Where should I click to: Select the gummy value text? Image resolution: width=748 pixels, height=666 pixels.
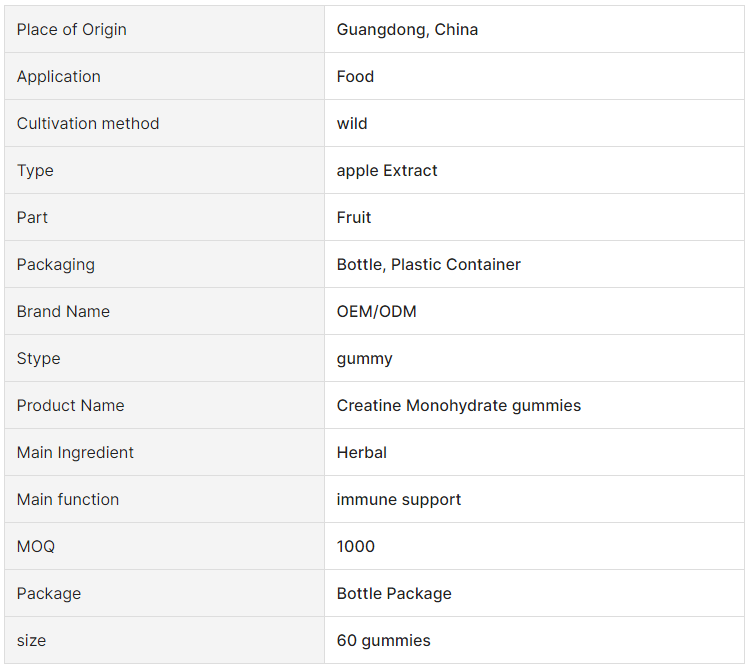[364, 359]
